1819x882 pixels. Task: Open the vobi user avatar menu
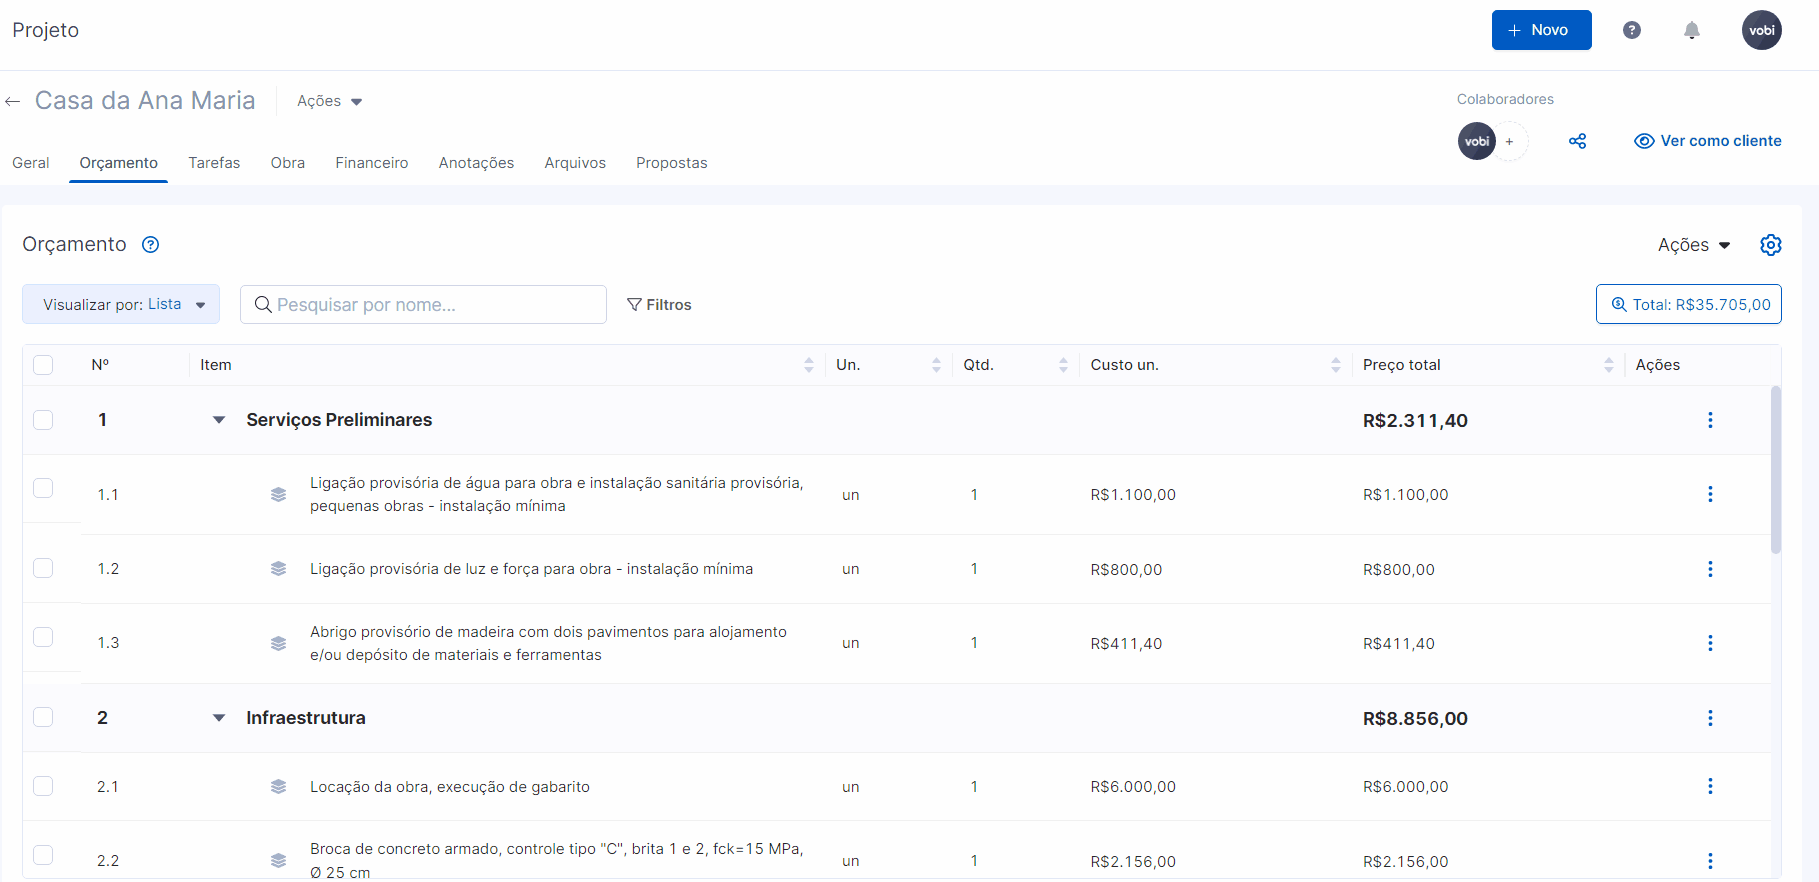[1761, 30]
